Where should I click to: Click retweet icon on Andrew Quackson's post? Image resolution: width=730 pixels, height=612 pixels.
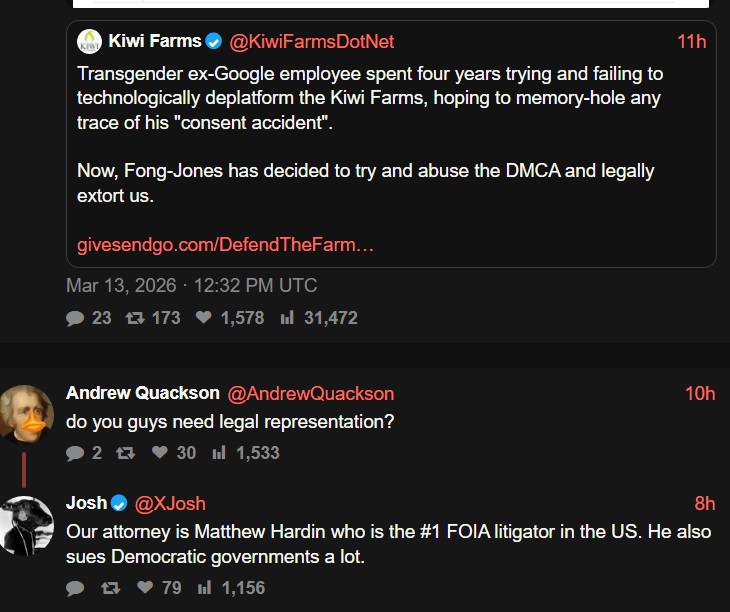[125, 453]
